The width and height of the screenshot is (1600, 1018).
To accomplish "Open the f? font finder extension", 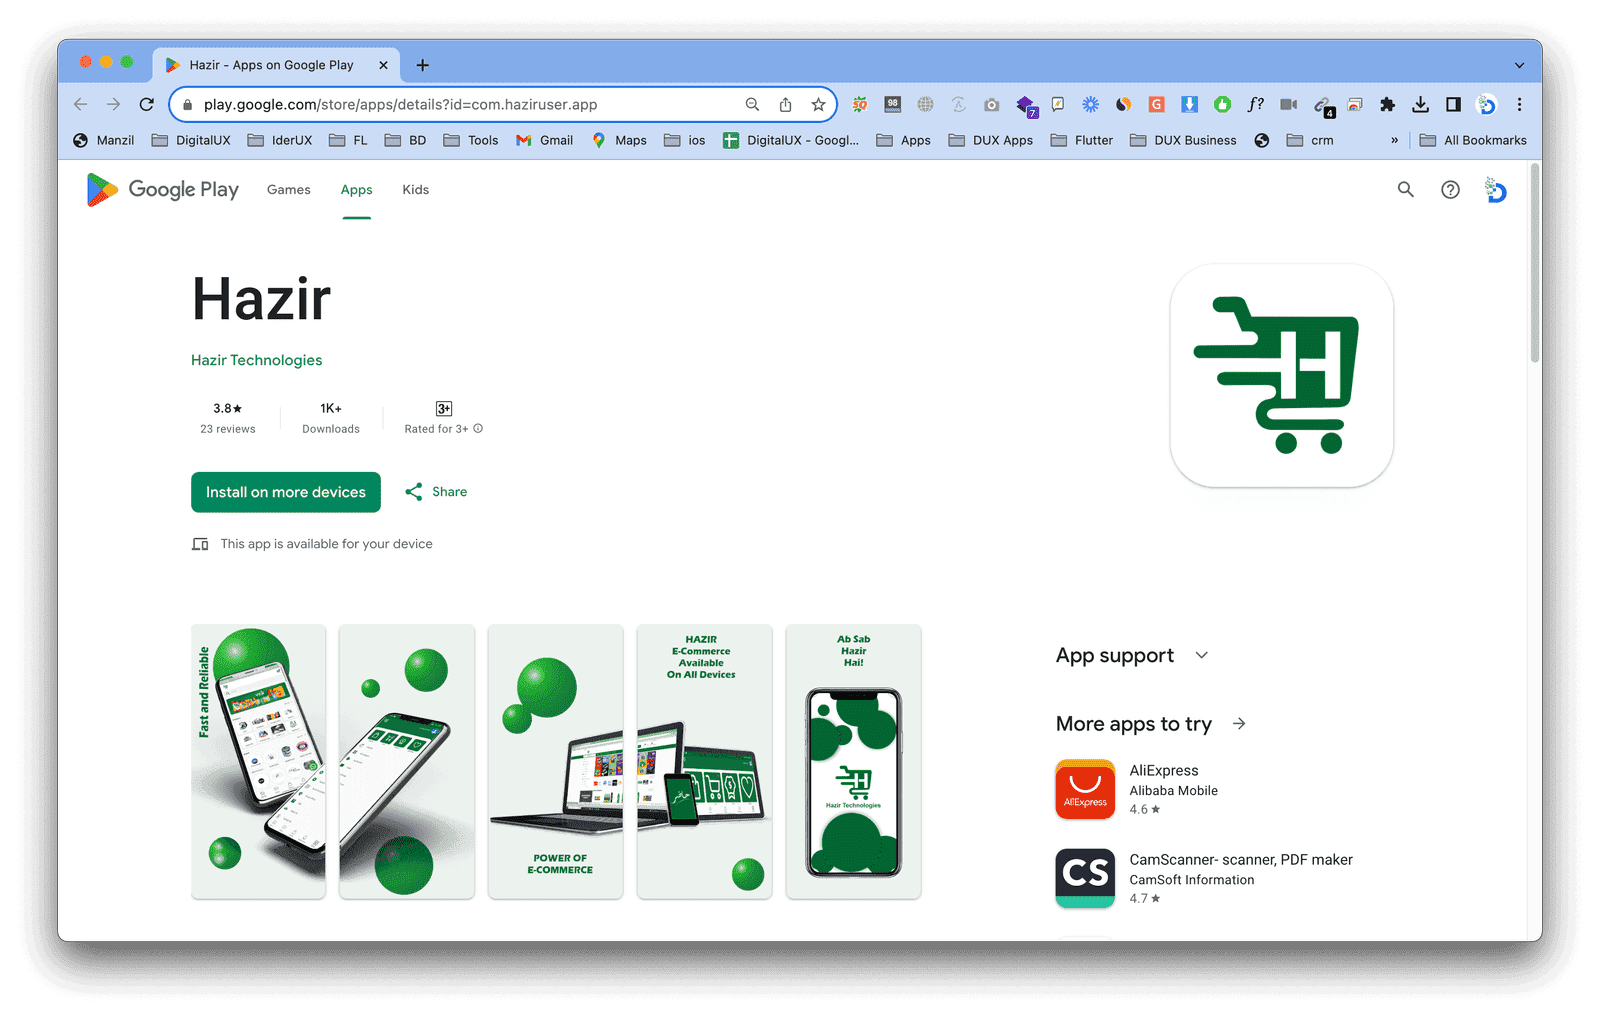I will coord(1255,104).
